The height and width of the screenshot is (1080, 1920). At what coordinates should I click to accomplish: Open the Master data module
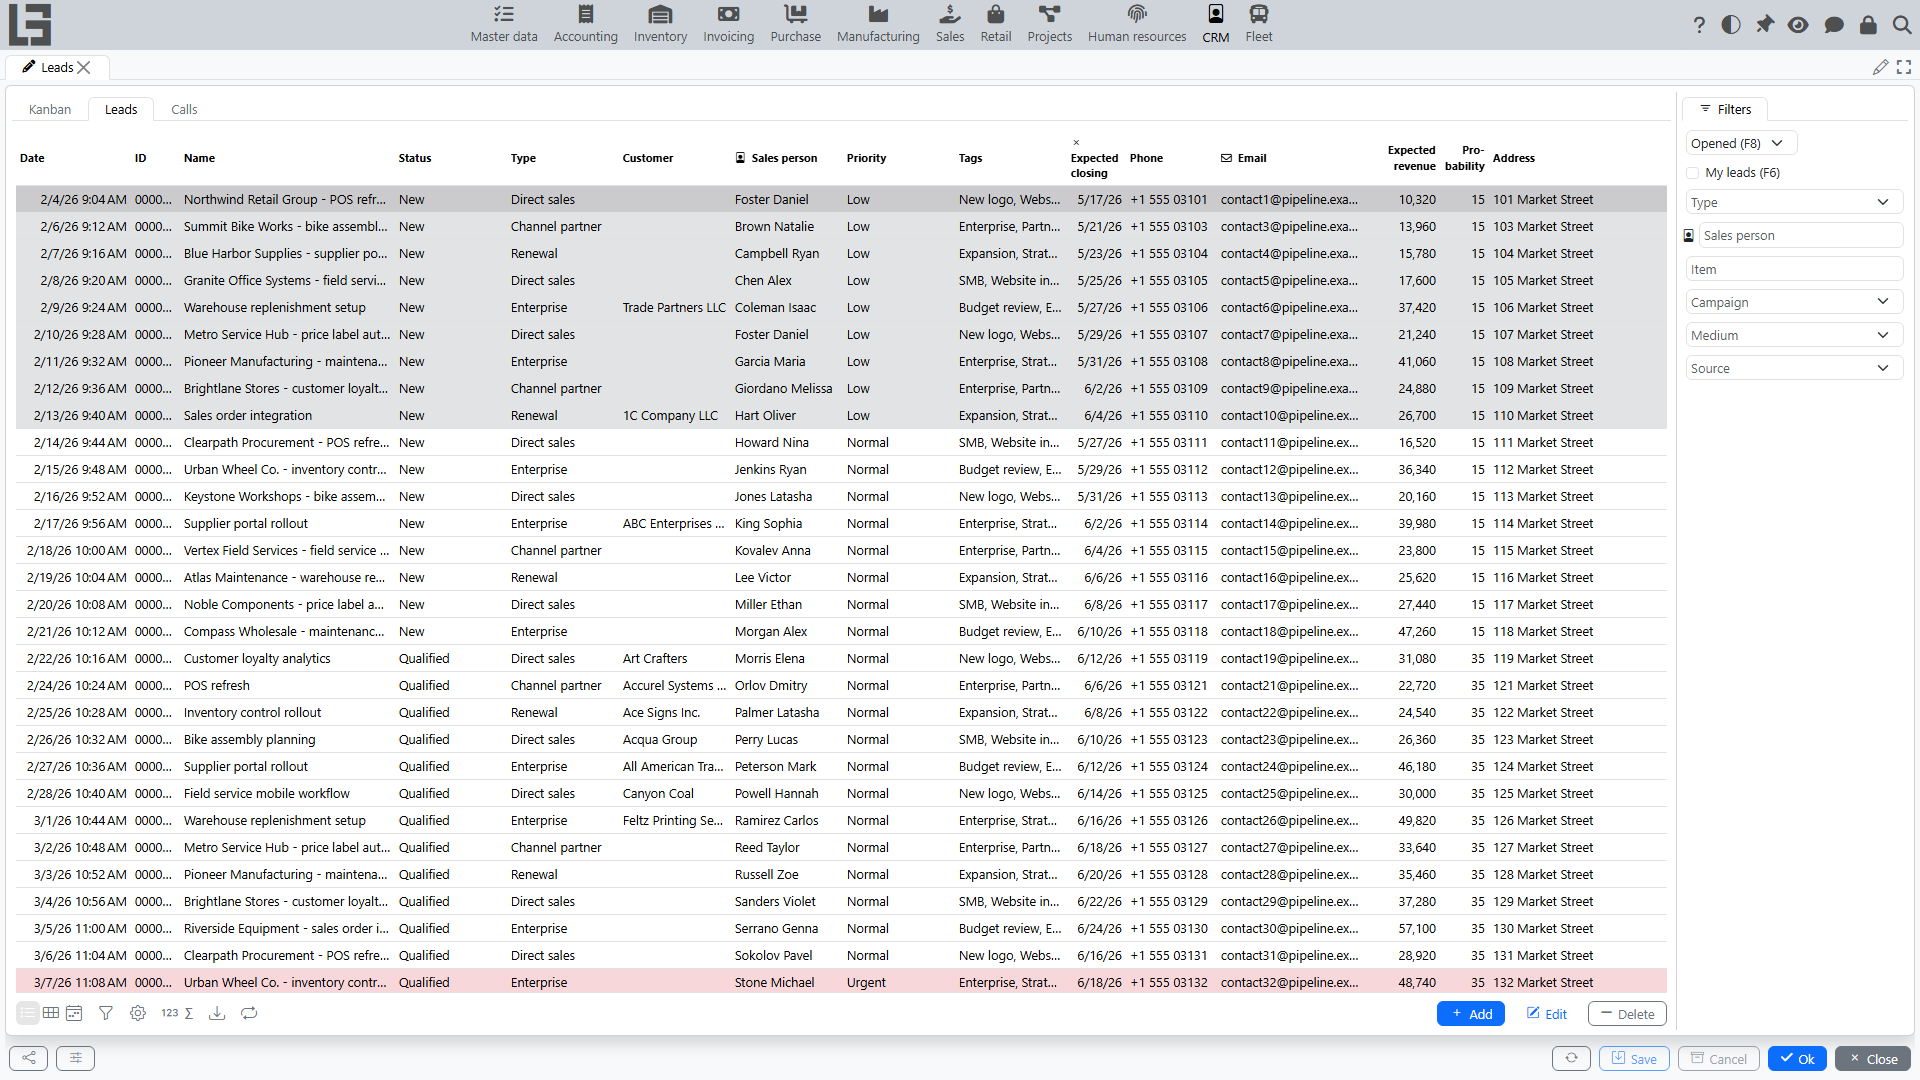pos(504,25)
